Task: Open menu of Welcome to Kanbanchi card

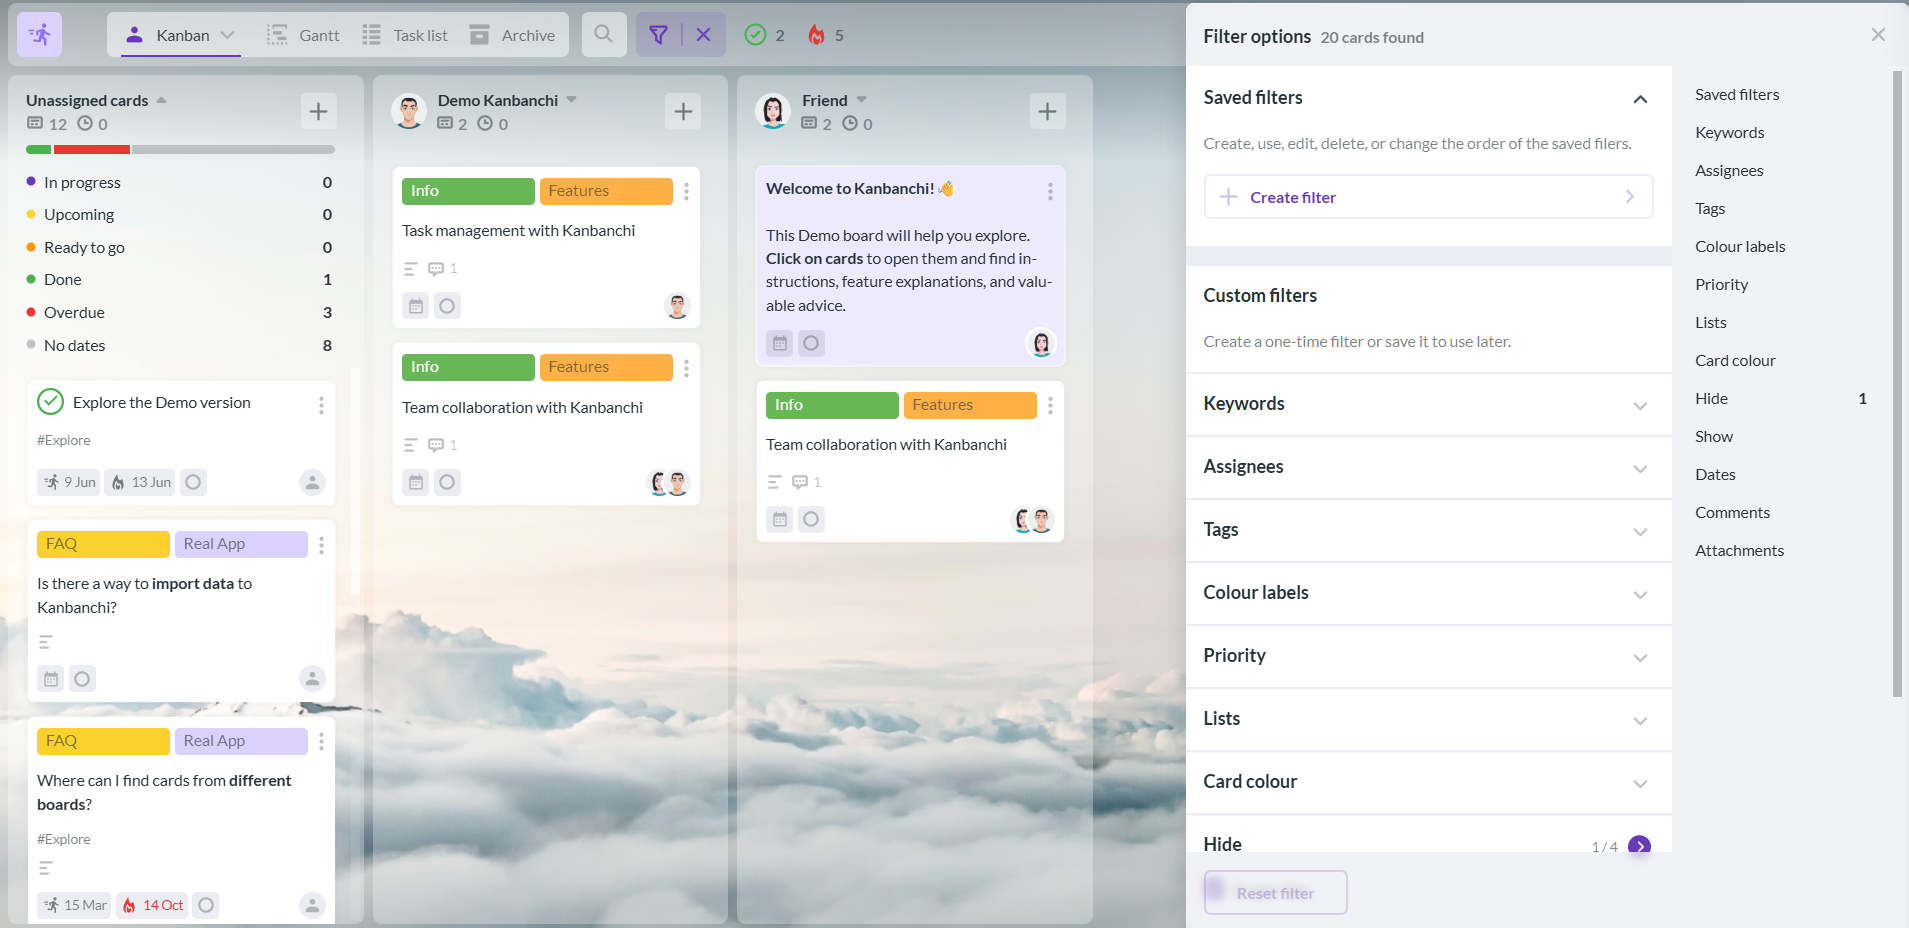Action: pos(1050,191)
